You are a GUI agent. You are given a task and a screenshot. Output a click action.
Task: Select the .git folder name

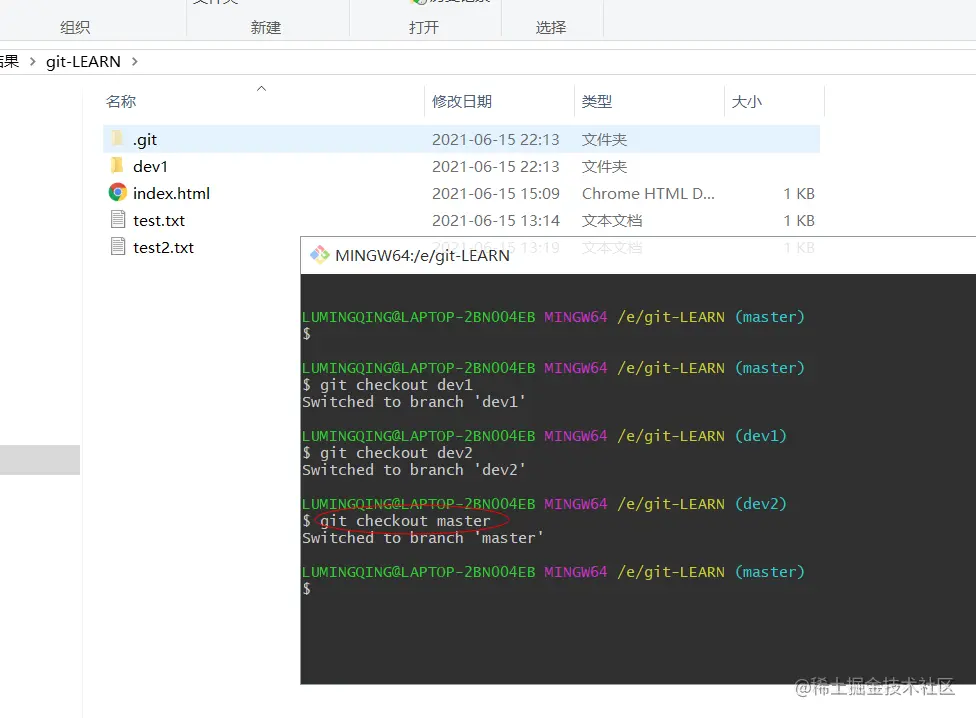144,139
